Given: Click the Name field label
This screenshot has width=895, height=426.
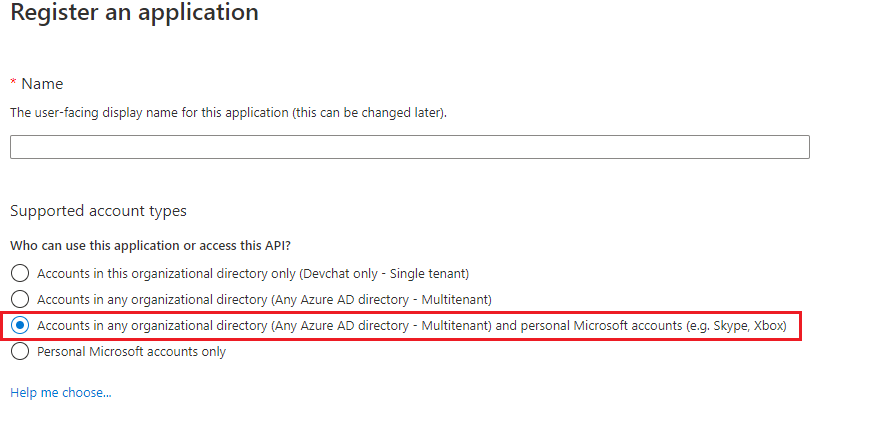Looking at the screenshot, I should tap(42, 83).
